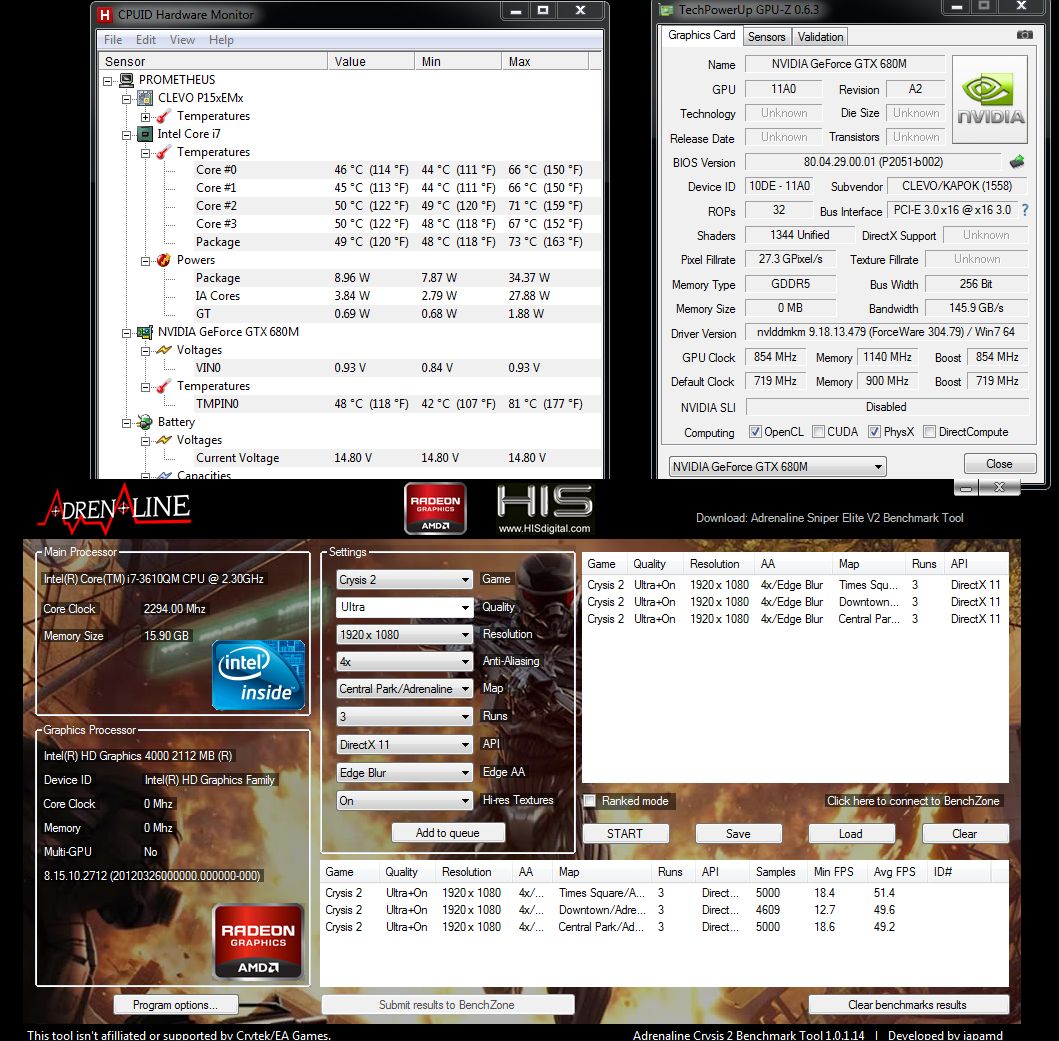Switch to the Sensors tab in GPU-Z
The image size is (1059, 1041).
coord(767,36)
